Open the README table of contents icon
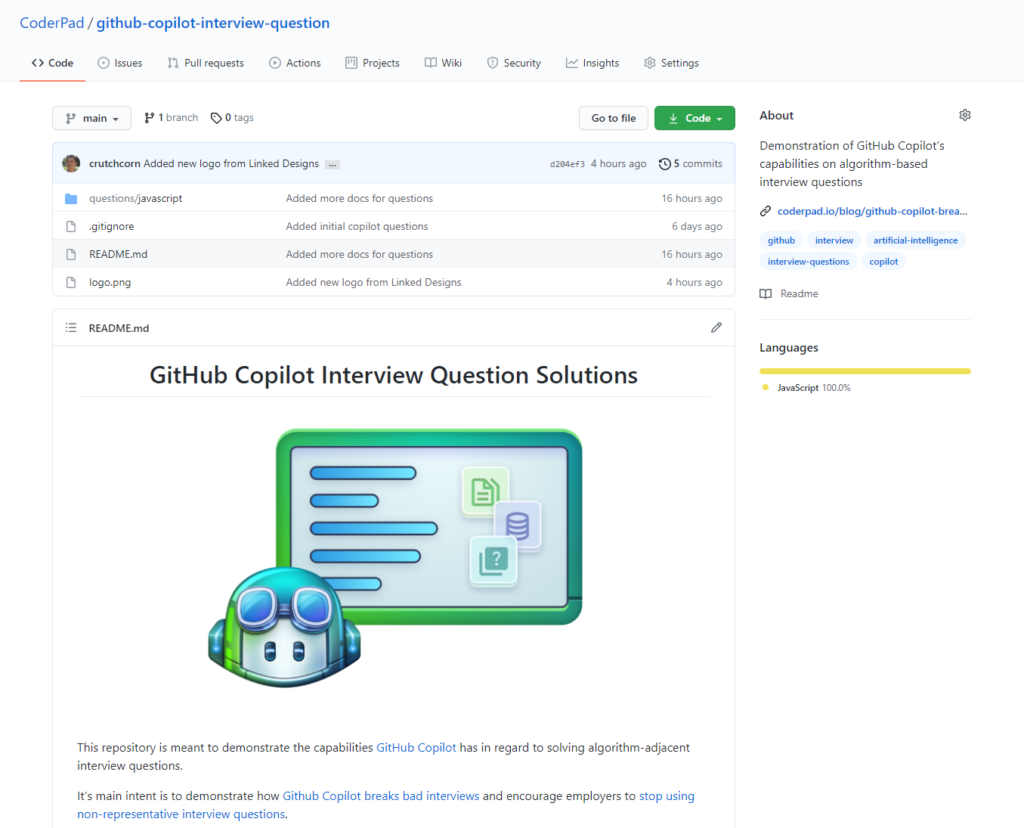Screen dimensions: 1024x828 click(x=70, y=327)
